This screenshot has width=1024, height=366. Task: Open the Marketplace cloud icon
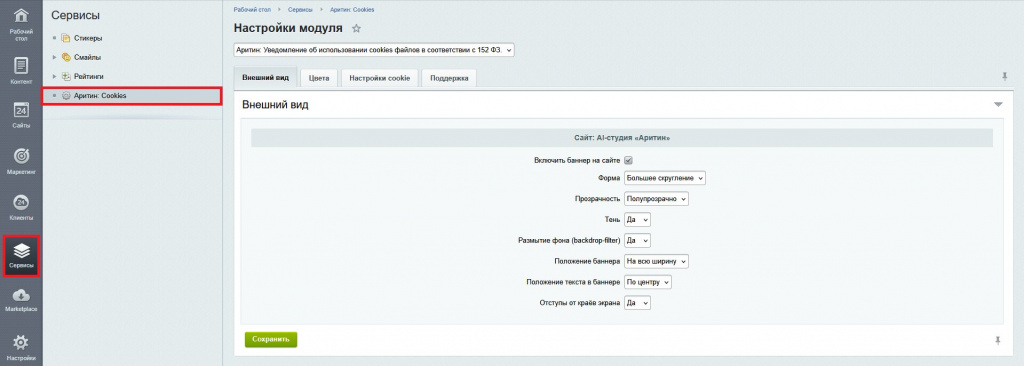(21, 295)
